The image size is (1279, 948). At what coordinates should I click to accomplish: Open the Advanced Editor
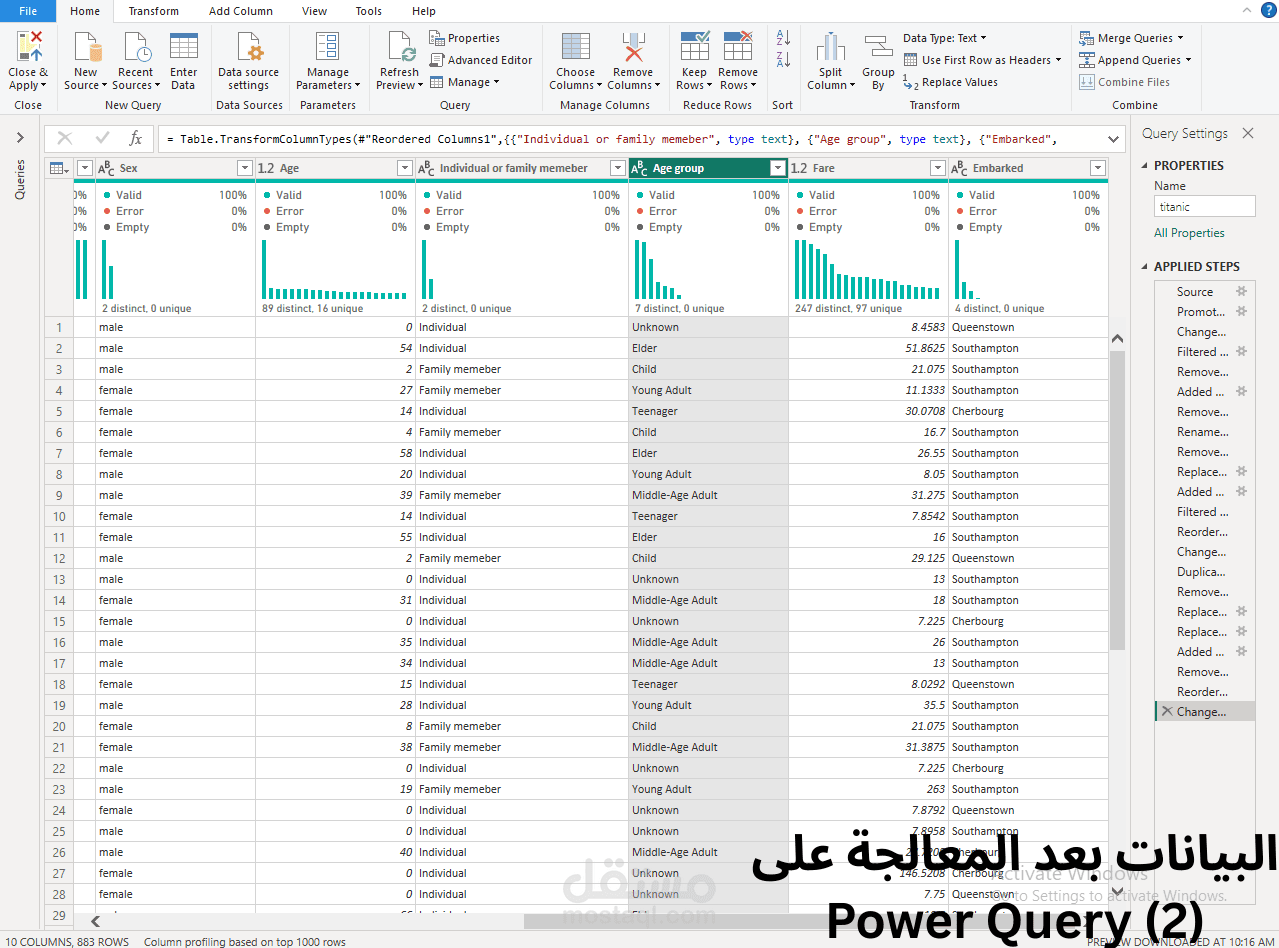coord(481,60)
